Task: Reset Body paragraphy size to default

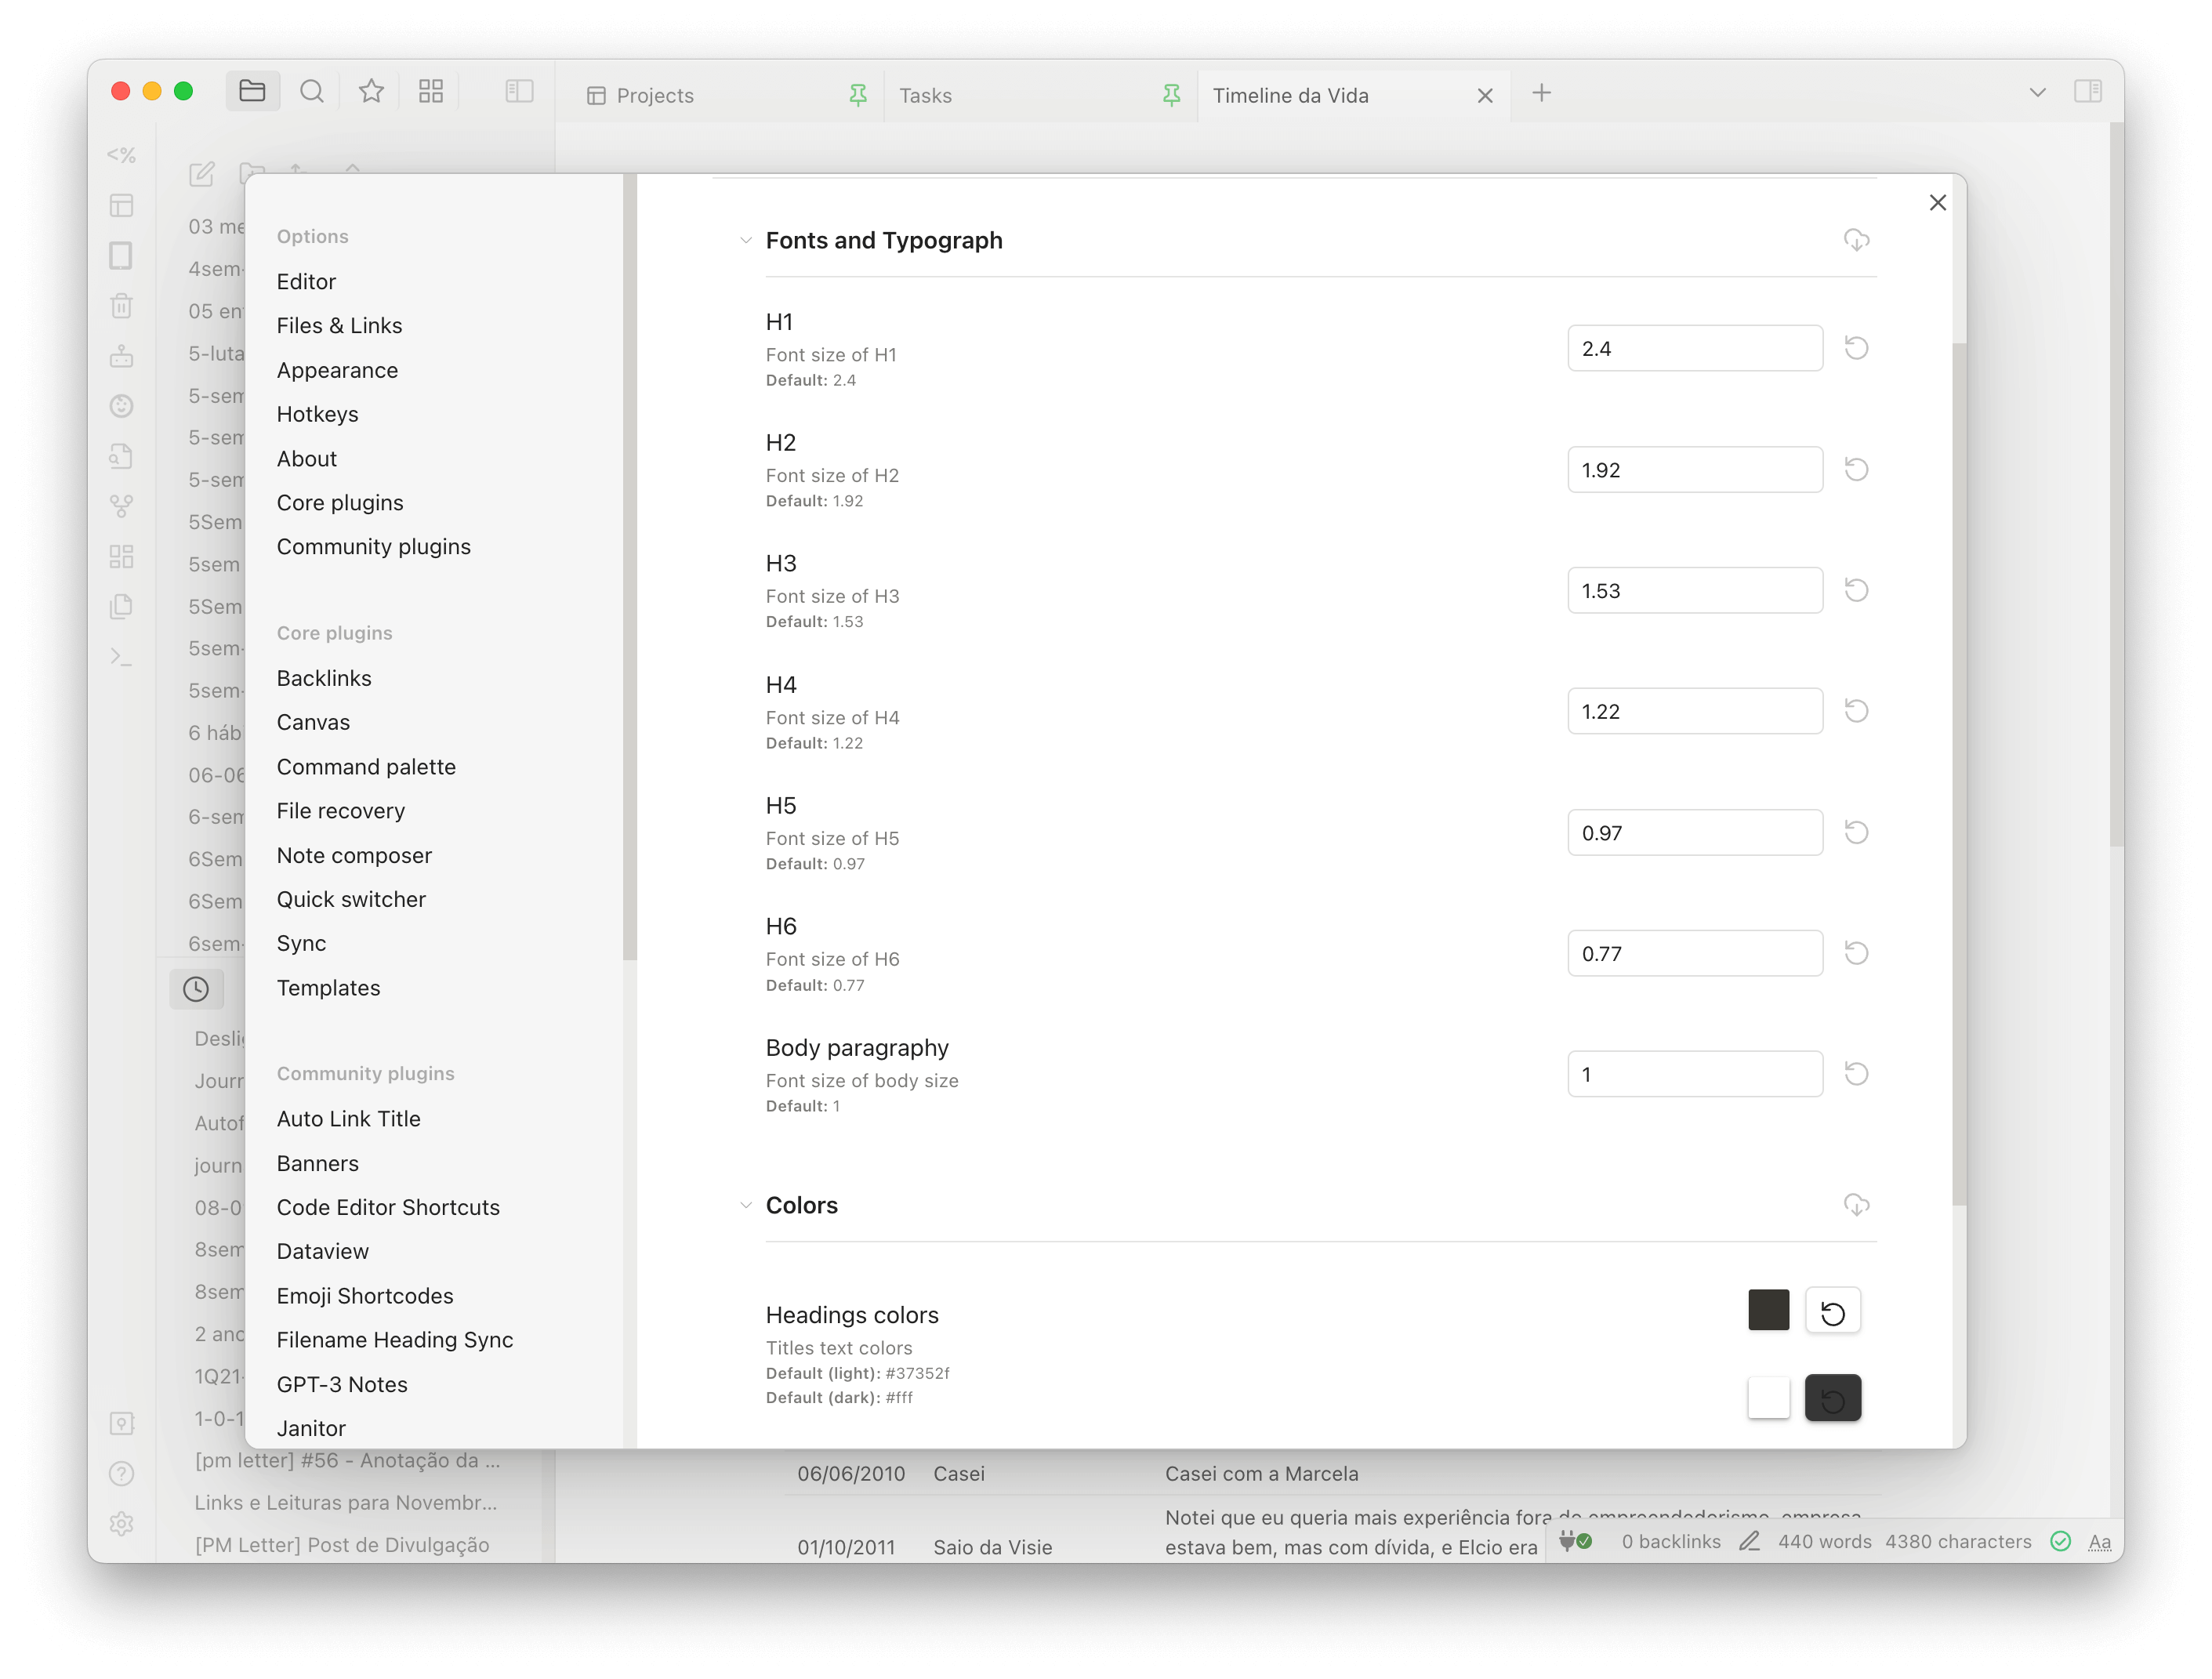Action: (x=1856, y=1074)
